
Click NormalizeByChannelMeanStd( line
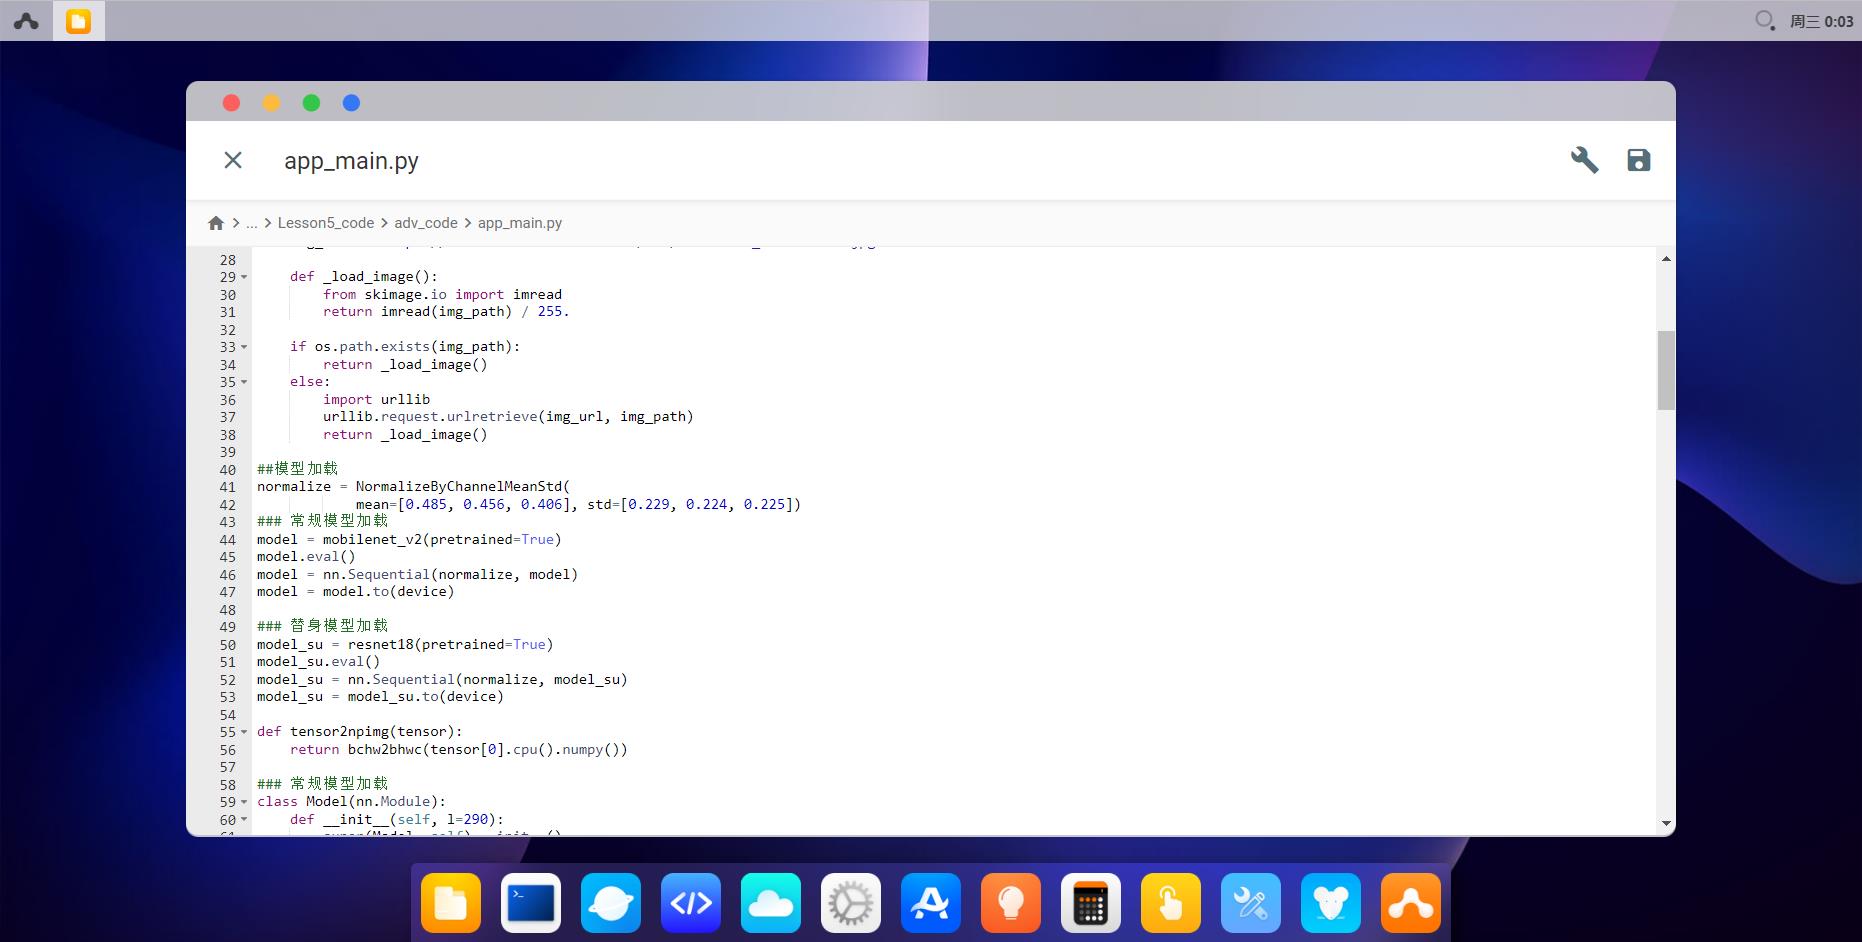coord(413,487)
